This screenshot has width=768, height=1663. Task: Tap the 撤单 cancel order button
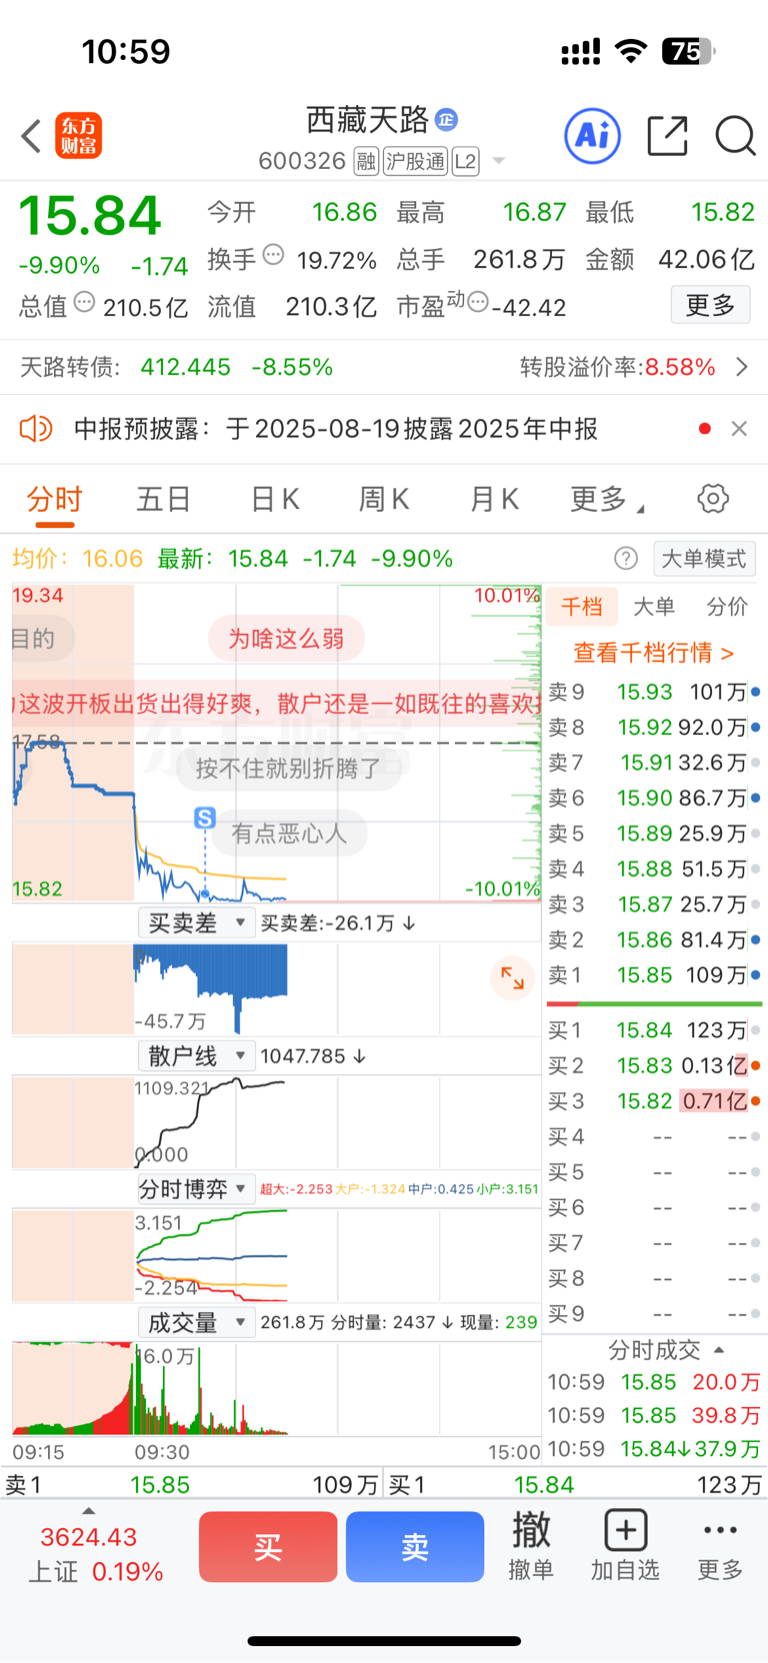click(x=531, y=1546)
